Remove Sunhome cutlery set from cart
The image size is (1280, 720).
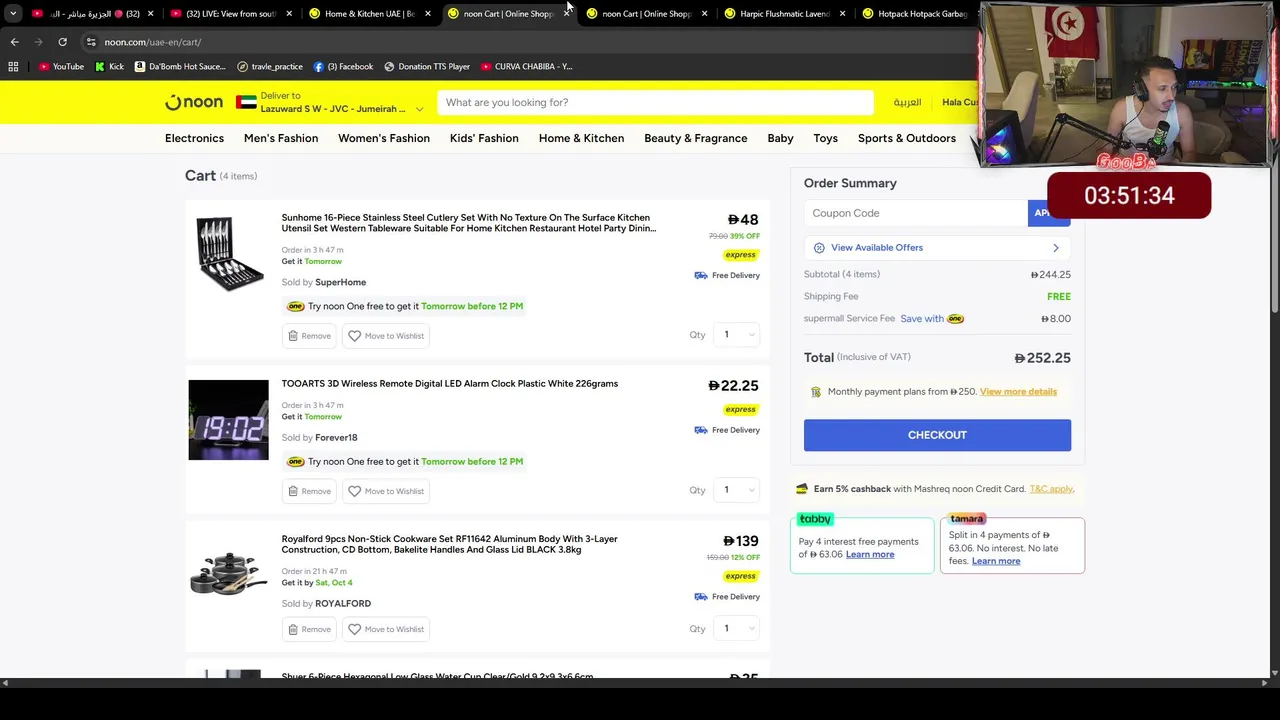309,336
